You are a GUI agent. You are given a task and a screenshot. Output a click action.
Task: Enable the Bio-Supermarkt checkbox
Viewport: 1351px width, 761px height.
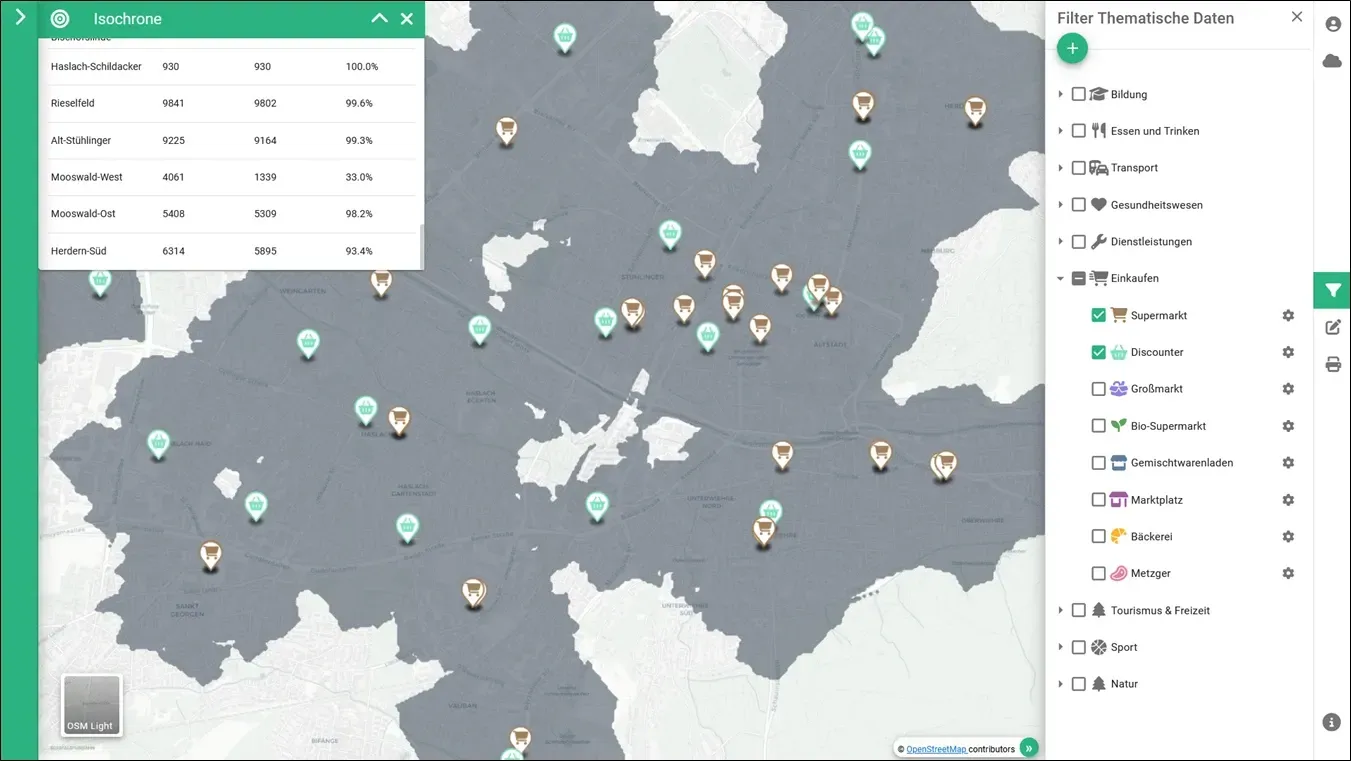tap(1099, 426)
